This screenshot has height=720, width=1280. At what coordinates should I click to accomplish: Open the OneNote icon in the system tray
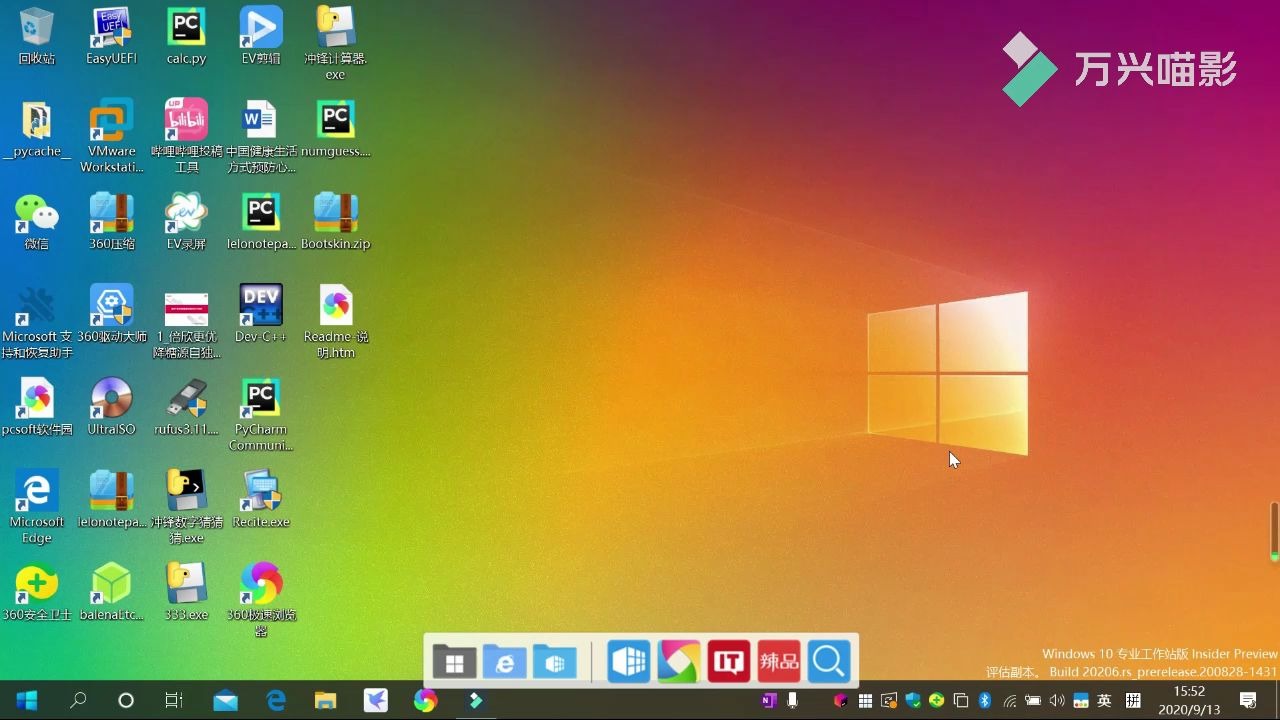[x=768, y=701]
